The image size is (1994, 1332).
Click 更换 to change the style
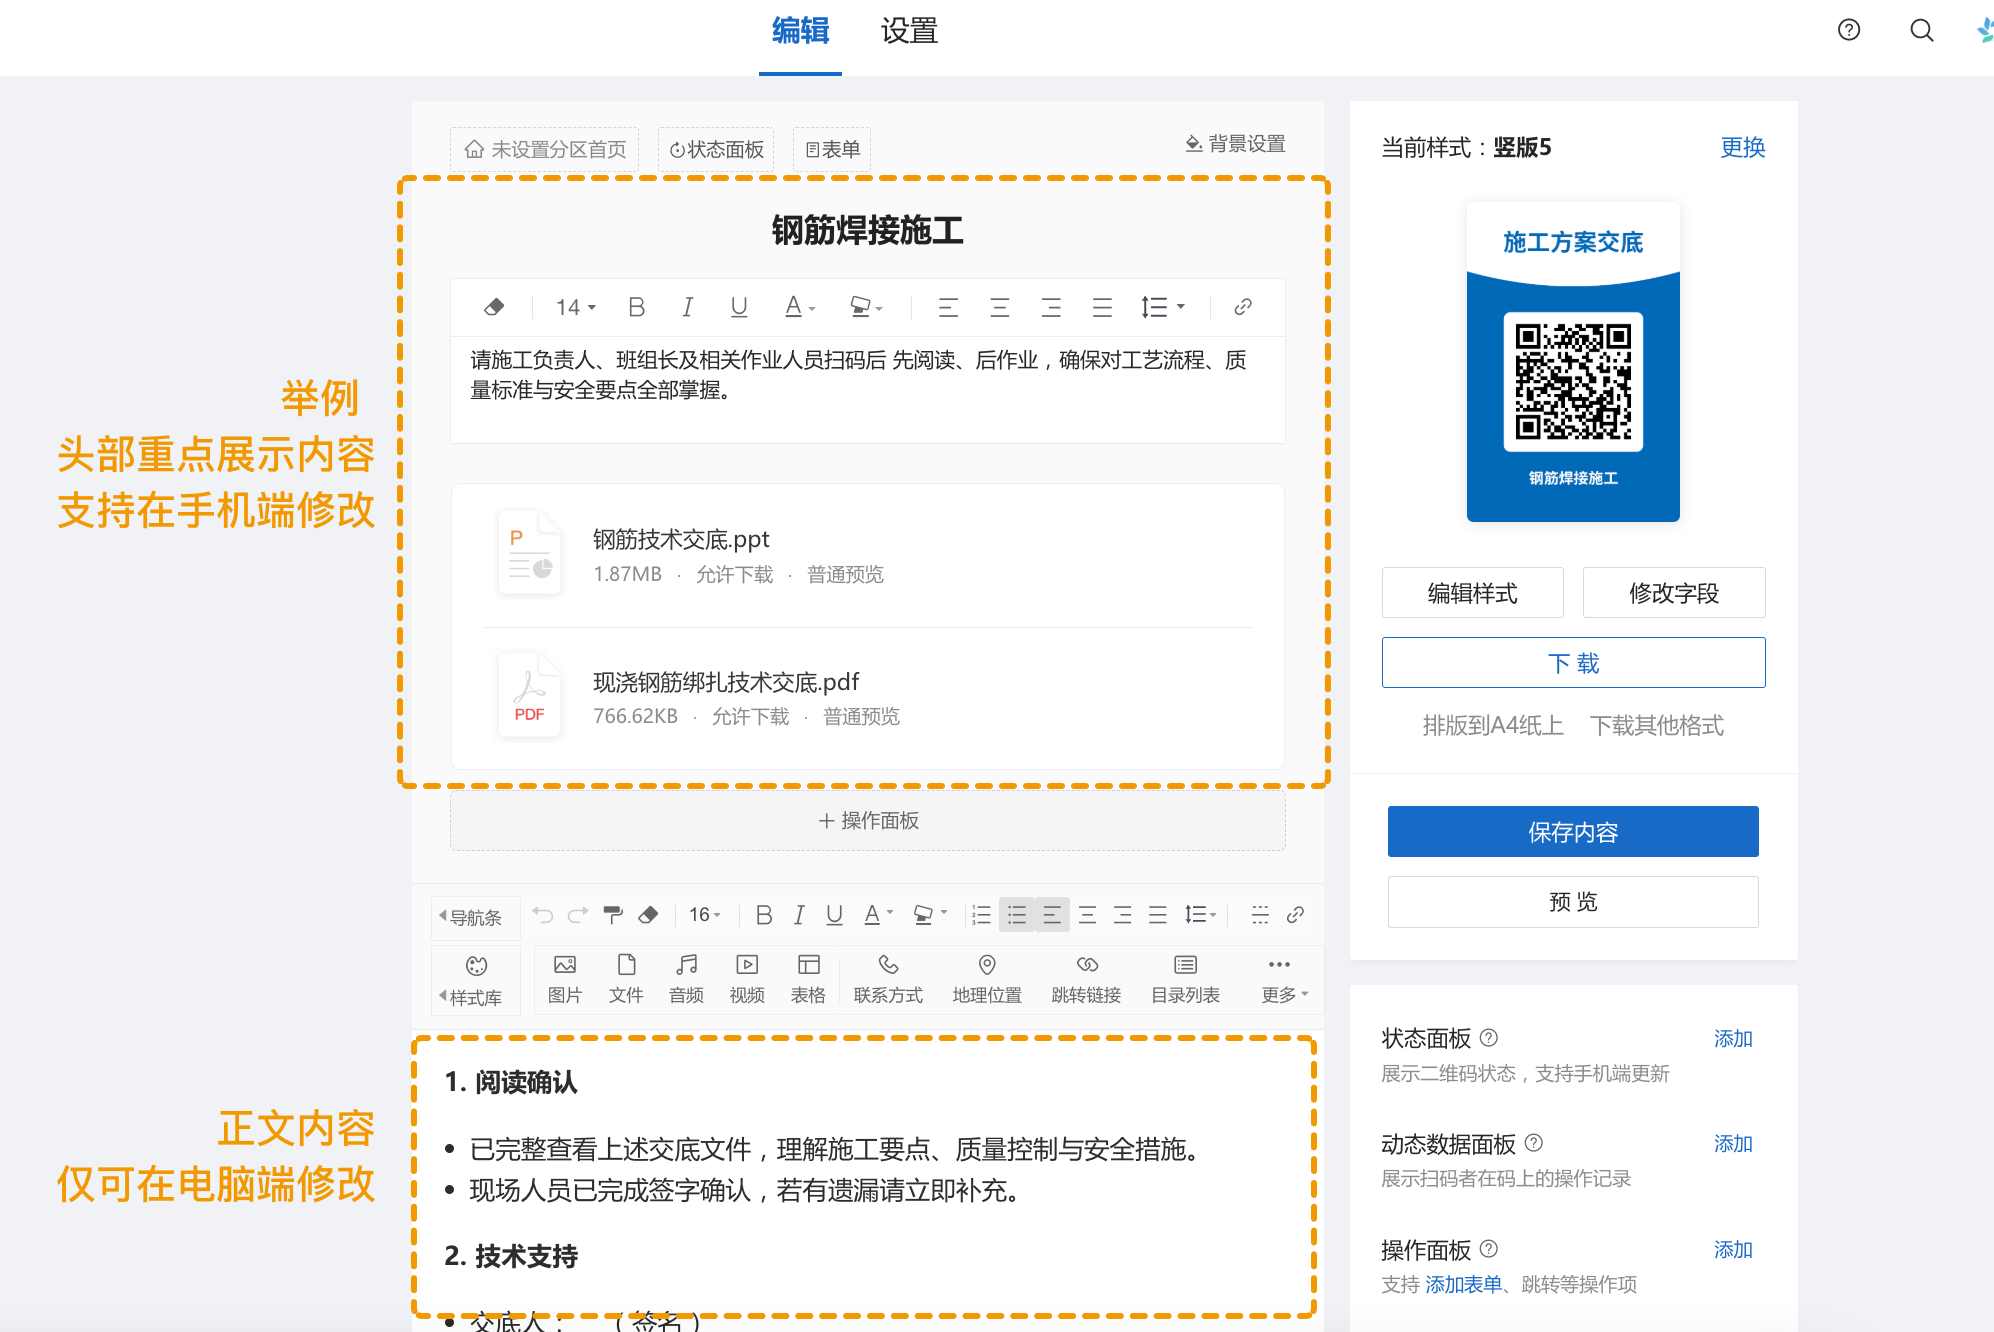tap(1742, 148)
